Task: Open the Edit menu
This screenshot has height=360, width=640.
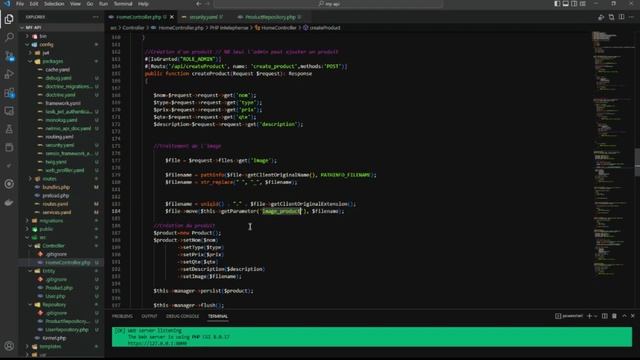Action: point(34,4)
